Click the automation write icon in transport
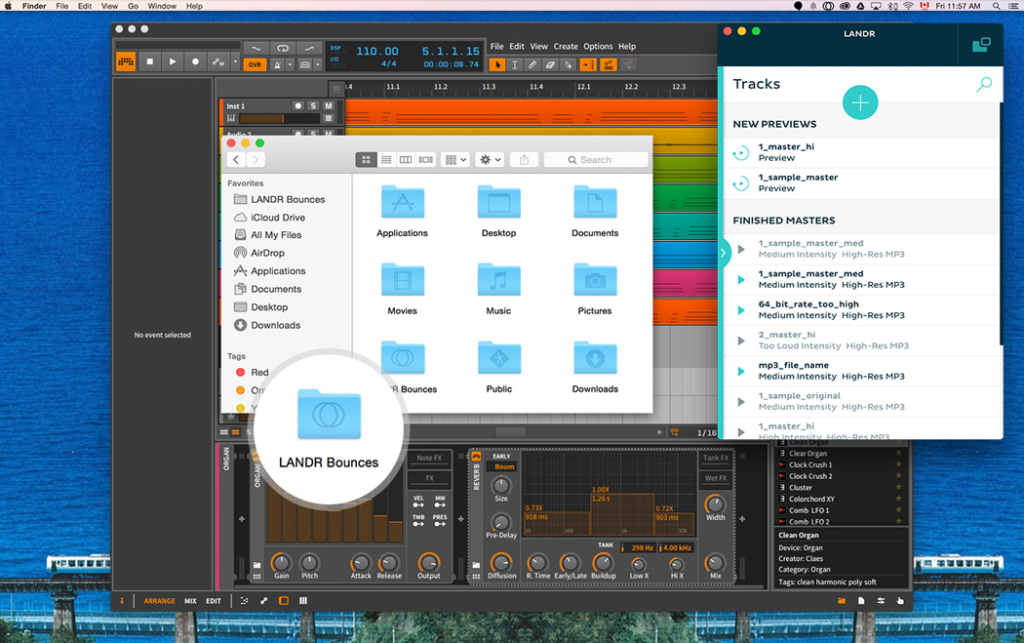Screen dimensions: 1024x643 tap(218, 62)
